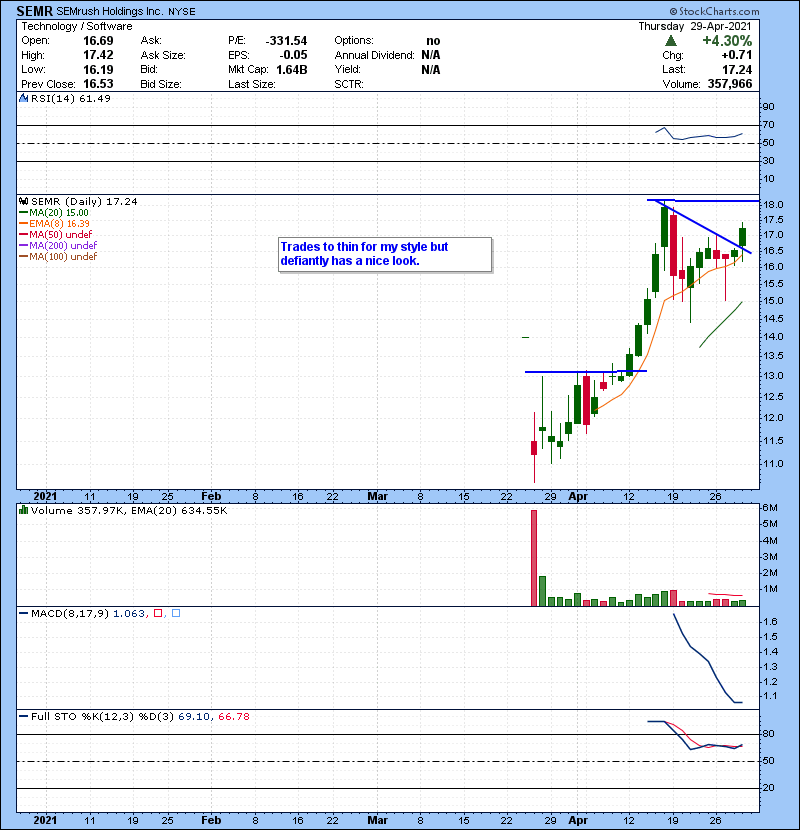Click the MACD(8,17,9) 1.063 label
Viewport: 800px width, 830px height.
88,614
